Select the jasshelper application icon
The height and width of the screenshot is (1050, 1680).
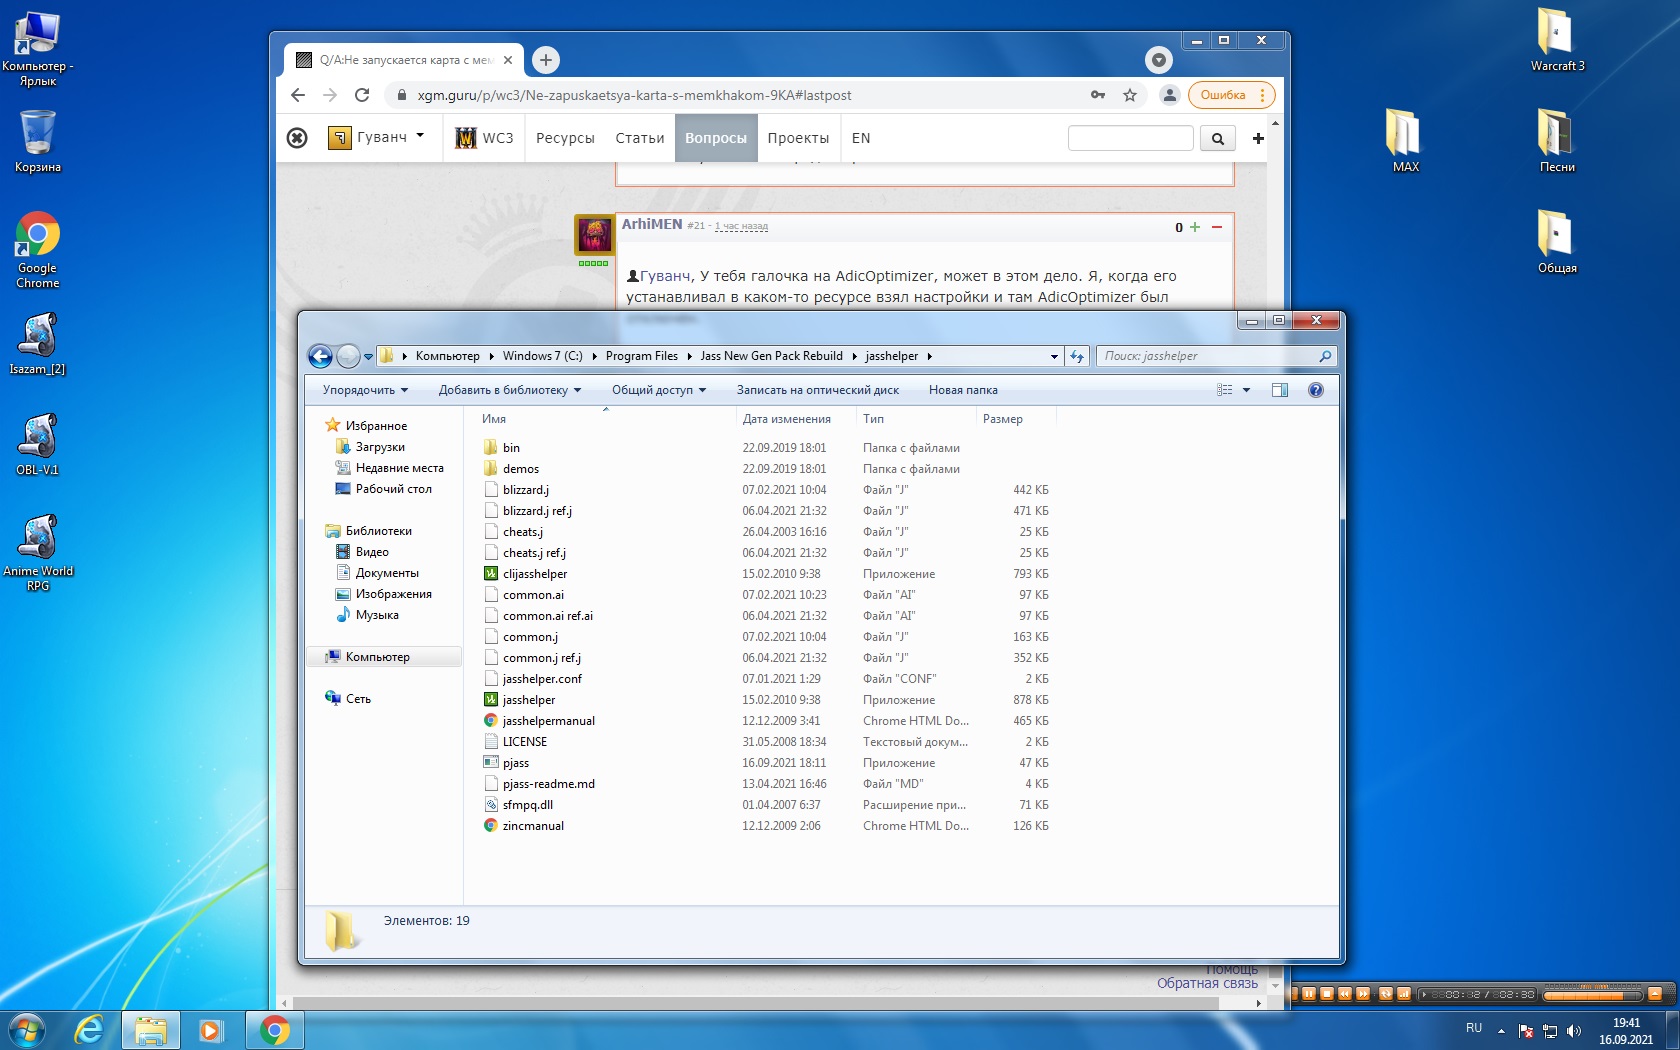coord(491,700)
